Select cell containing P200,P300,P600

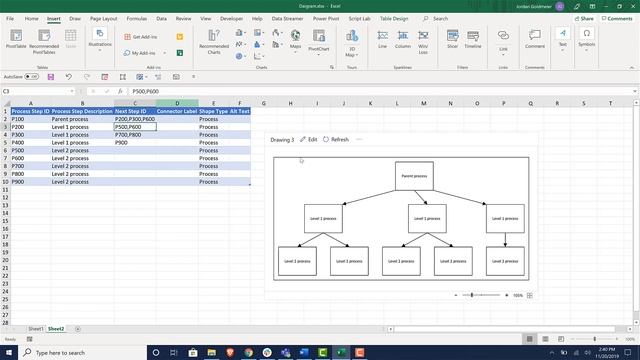point(135,119)
